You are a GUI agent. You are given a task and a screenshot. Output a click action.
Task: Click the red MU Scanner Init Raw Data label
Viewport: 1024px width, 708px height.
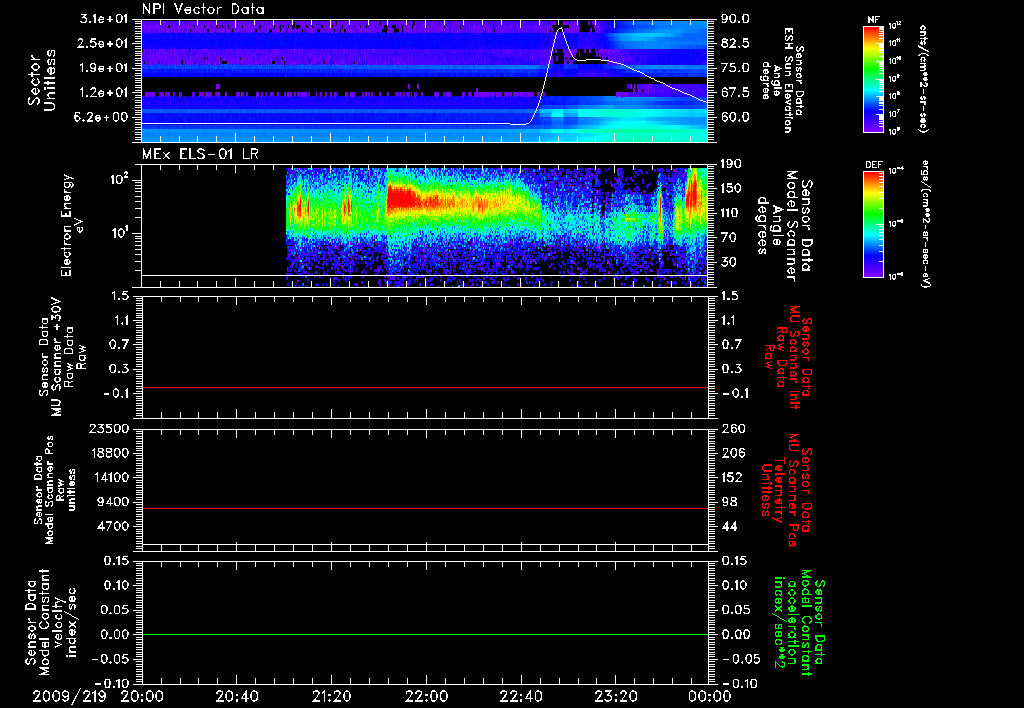pyautogui.click(x=788, y=358)
